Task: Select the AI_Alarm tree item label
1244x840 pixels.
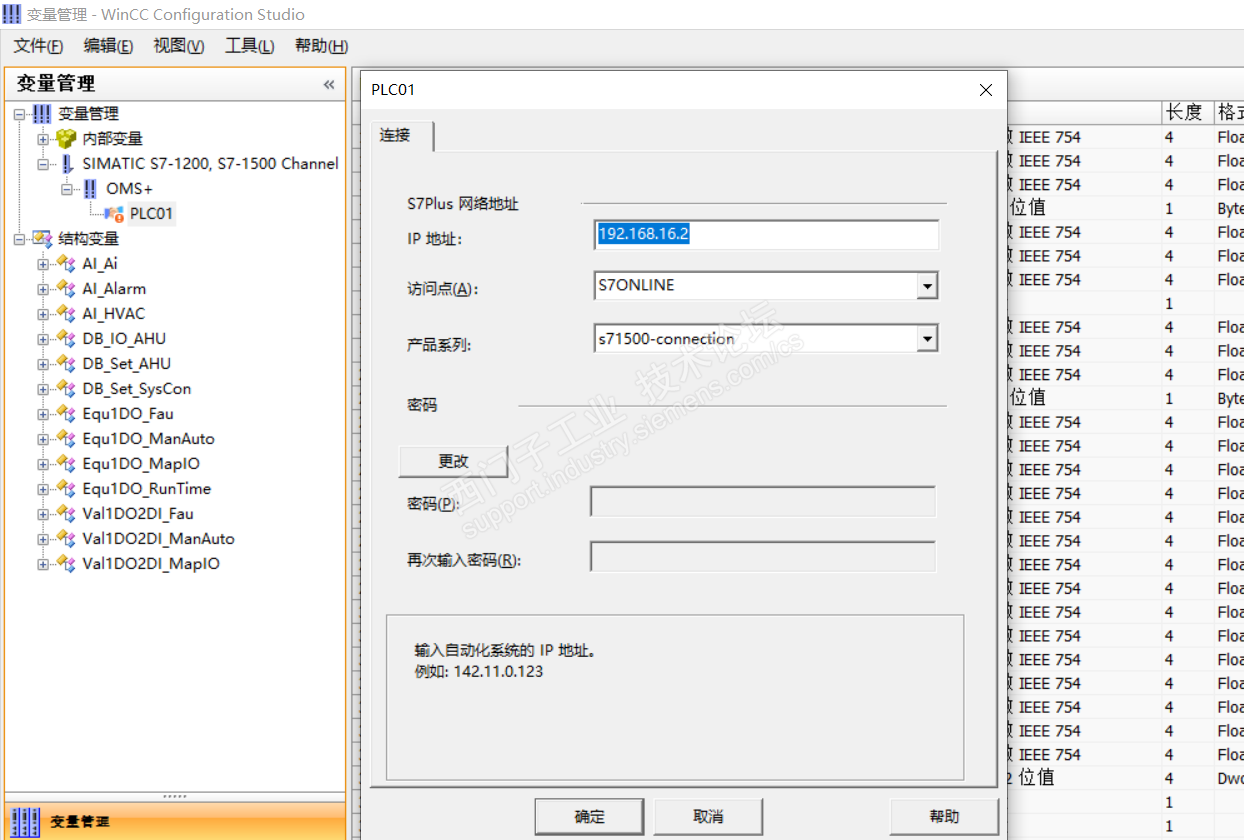Action: point(114,289)
